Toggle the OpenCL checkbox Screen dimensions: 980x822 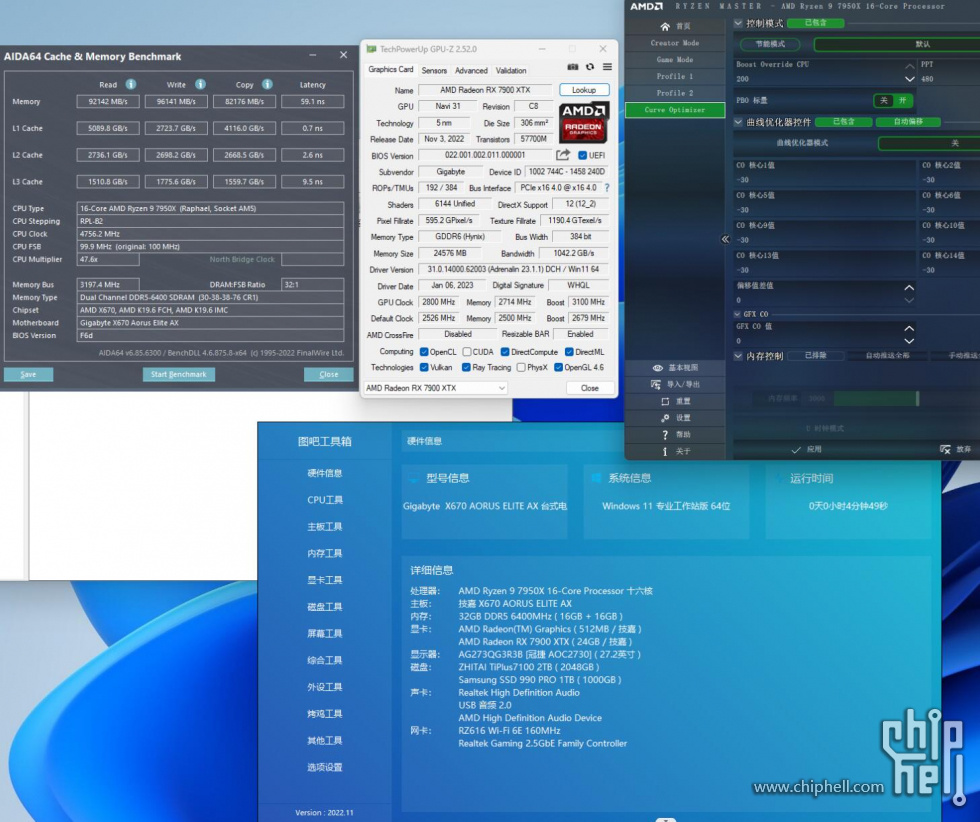(424, 352)
